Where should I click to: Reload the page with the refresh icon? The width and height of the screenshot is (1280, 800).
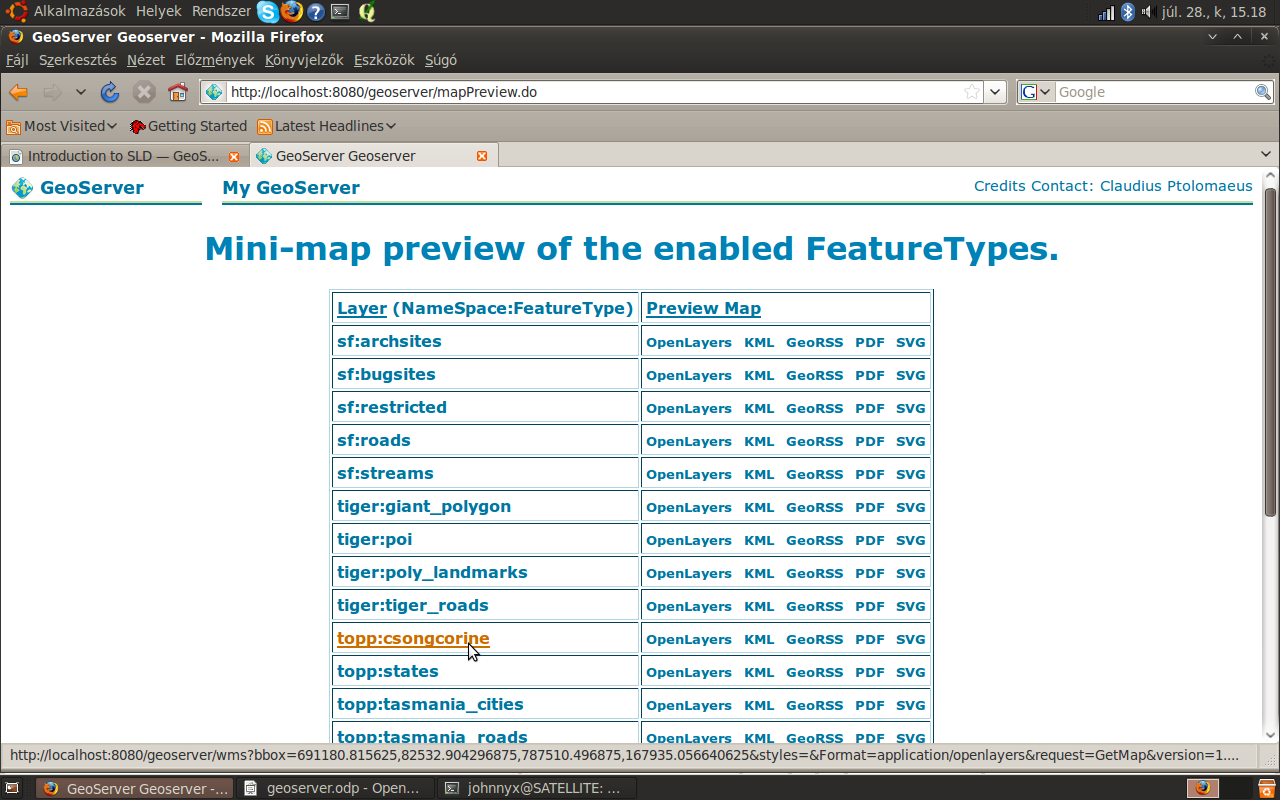110,92
